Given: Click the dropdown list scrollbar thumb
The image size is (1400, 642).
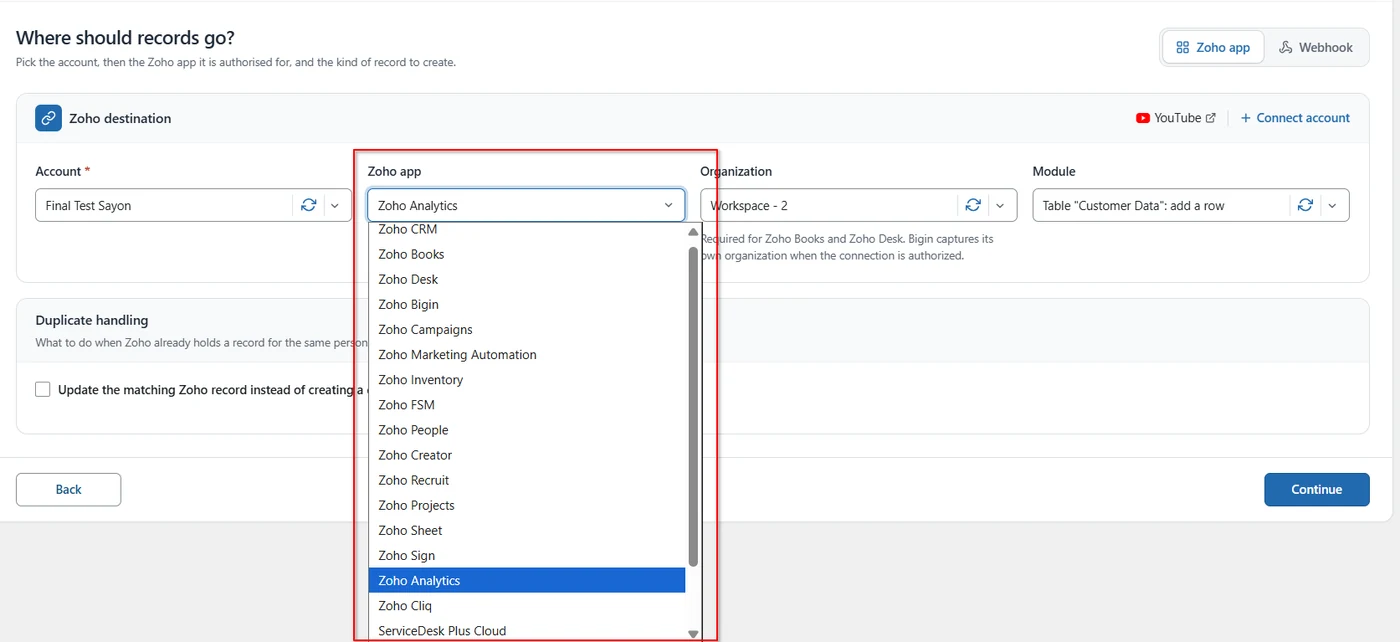Looking at the screenshot, I should tap(693, 406).
